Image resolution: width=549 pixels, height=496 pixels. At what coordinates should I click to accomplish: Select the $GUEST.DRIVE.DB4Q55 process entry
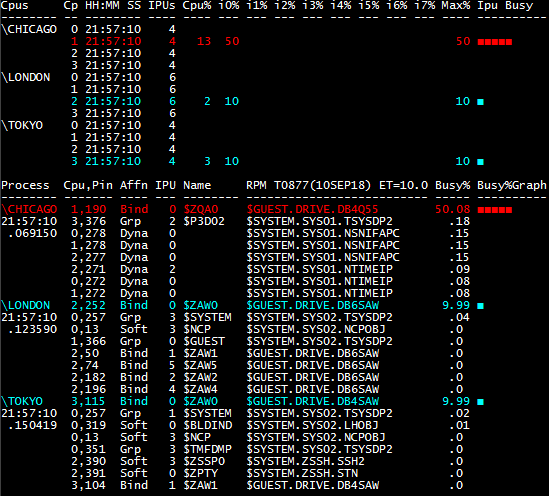[x=312, y=209]
